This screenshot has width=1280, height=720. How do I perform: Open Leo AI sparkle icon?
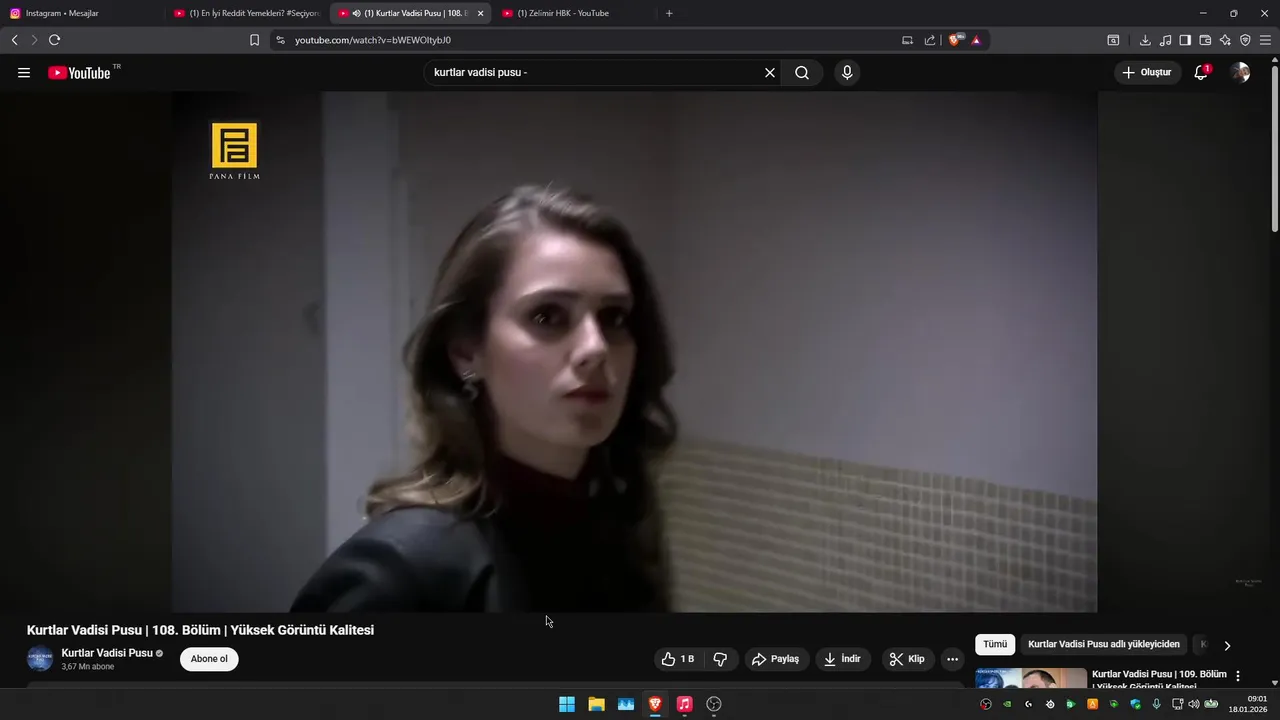1225,40
